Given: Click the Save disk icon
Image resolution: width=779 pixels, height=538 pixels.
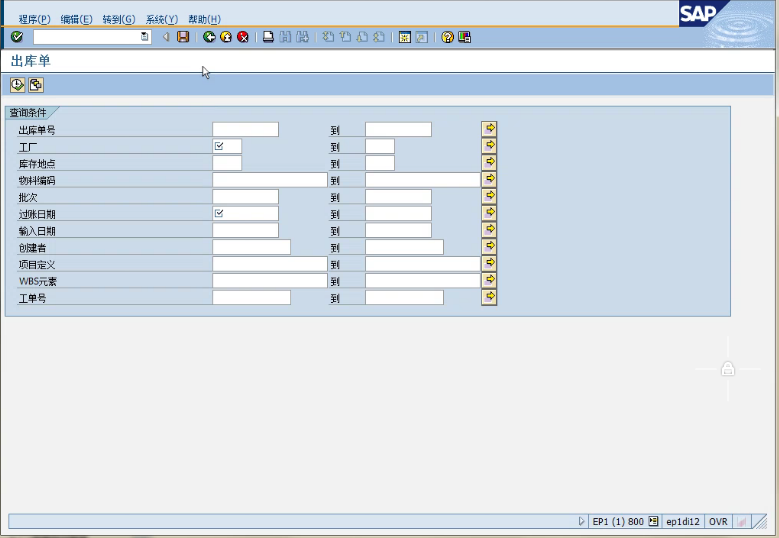Looking at the screenshot, I should 183,37.
